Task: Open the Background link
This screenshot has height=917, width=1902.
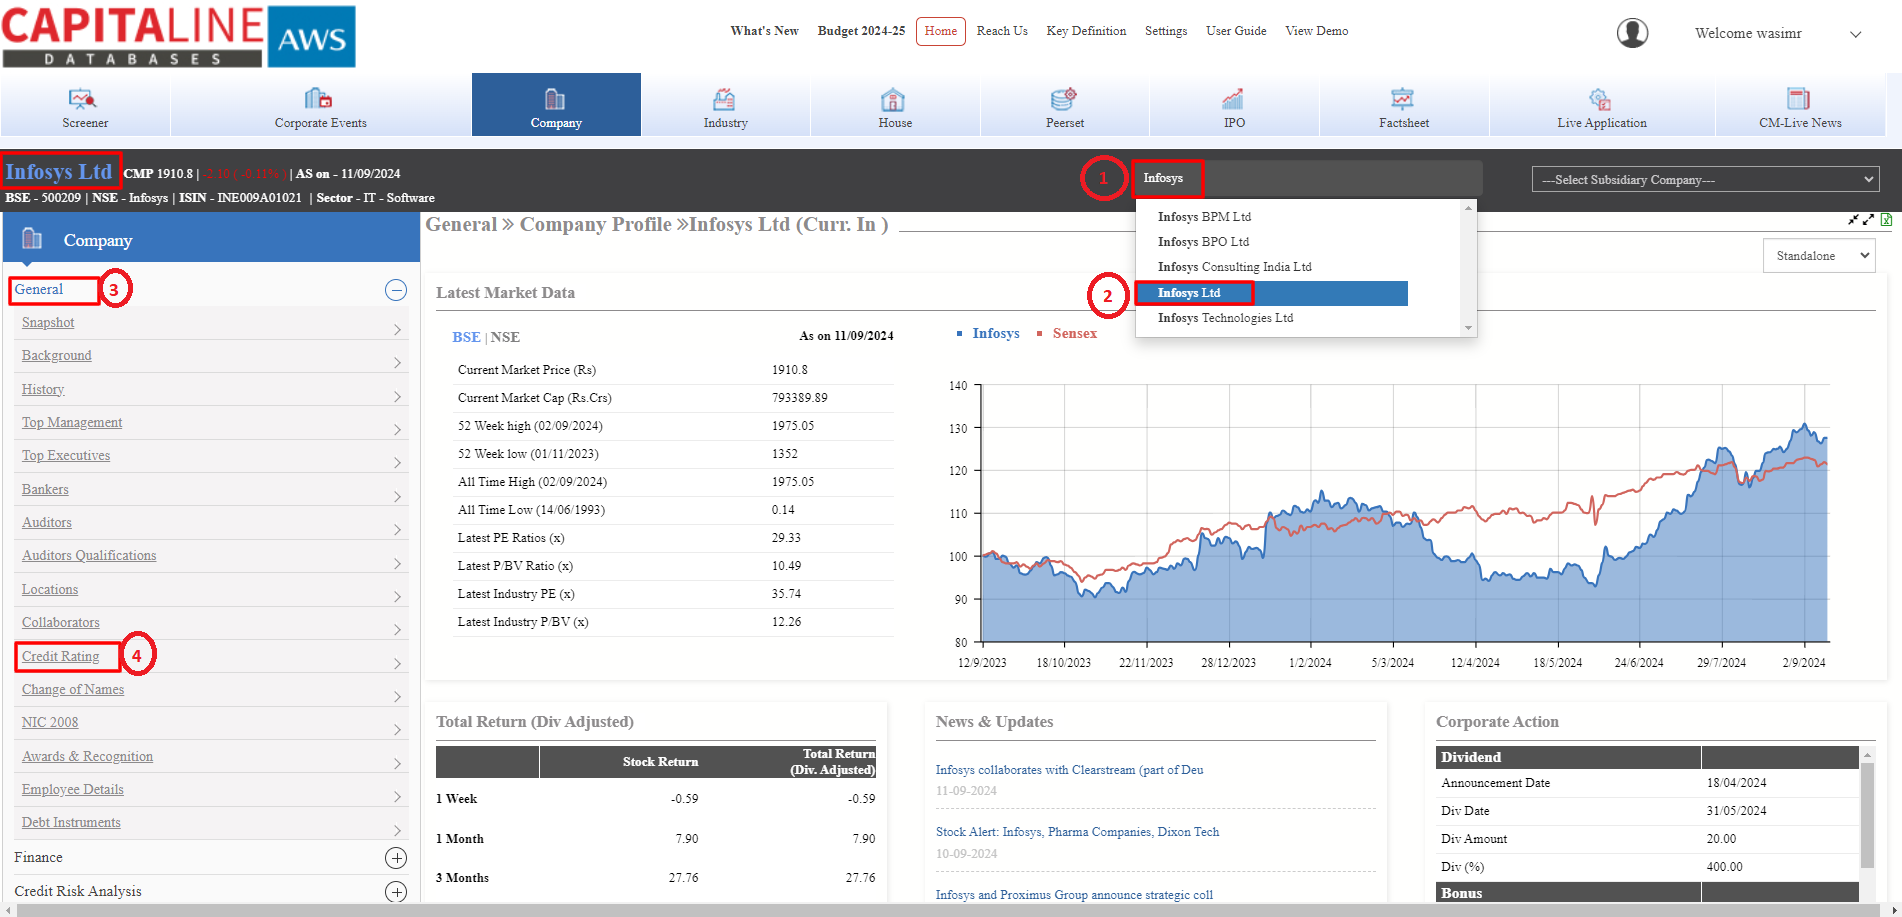Action: [x=56, y=355]
